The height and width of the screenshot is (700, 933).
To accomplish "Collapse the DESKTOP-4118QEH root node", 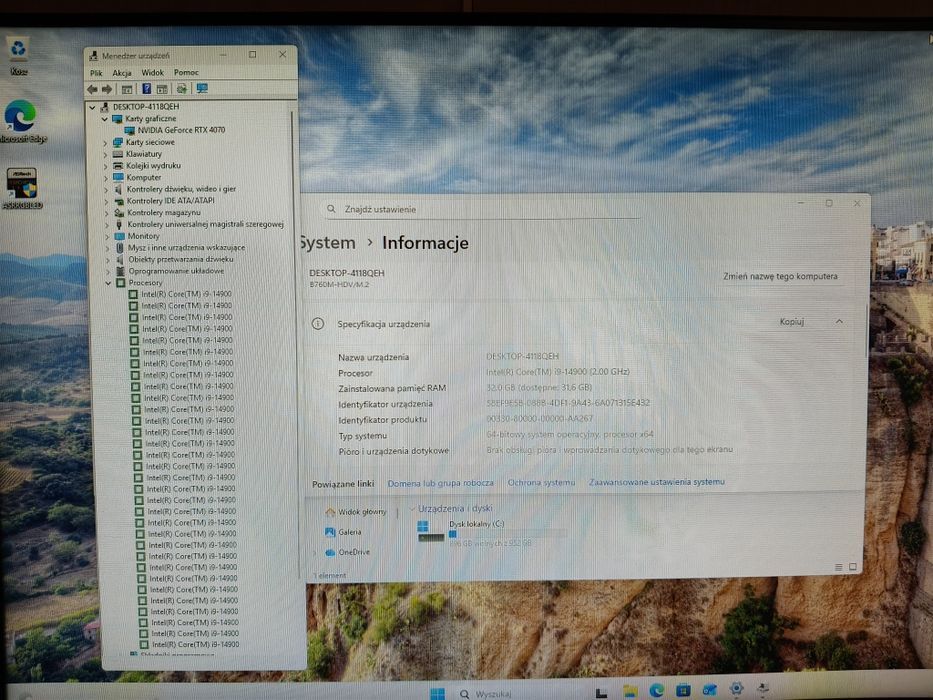I will point(92,107).
